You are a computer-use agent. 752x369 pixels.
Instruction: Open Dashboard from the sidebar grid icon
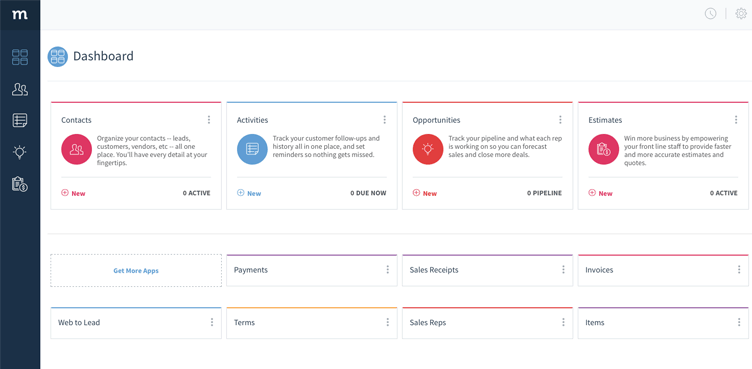pos(20,57)
